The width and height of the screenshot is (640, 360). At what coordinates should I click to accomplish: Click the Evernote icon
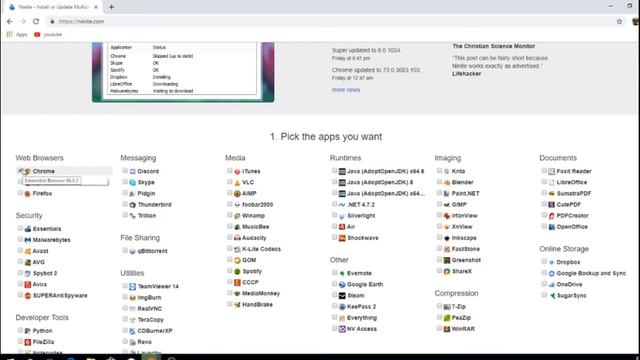pyautogui.click(x=342, y=273)
